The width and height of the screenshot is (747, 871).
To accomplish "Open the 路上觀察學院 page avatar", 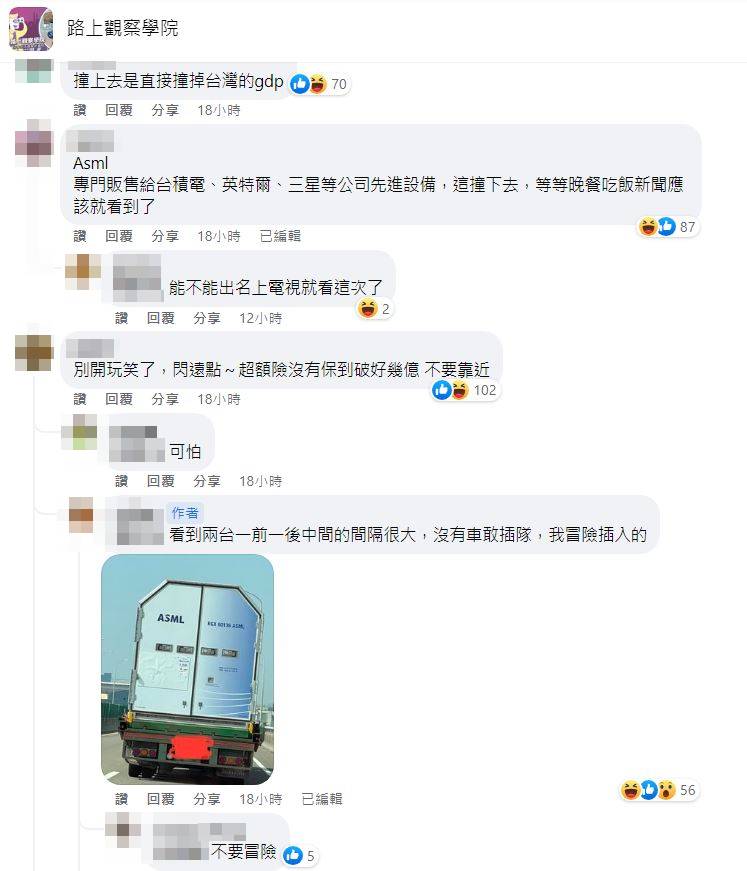I will pos(31,29).
